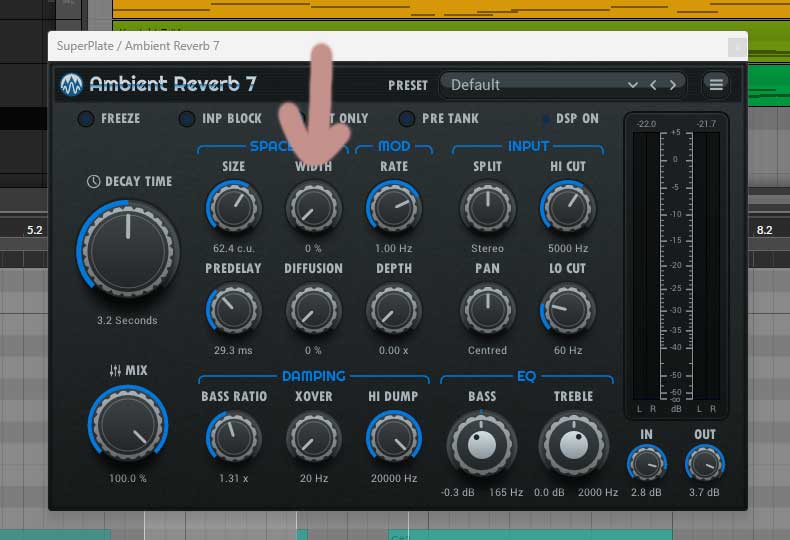This screenshot has height=540, width=790.
Task: Select next preset with right arrow
Action: [x=672, y=85]
